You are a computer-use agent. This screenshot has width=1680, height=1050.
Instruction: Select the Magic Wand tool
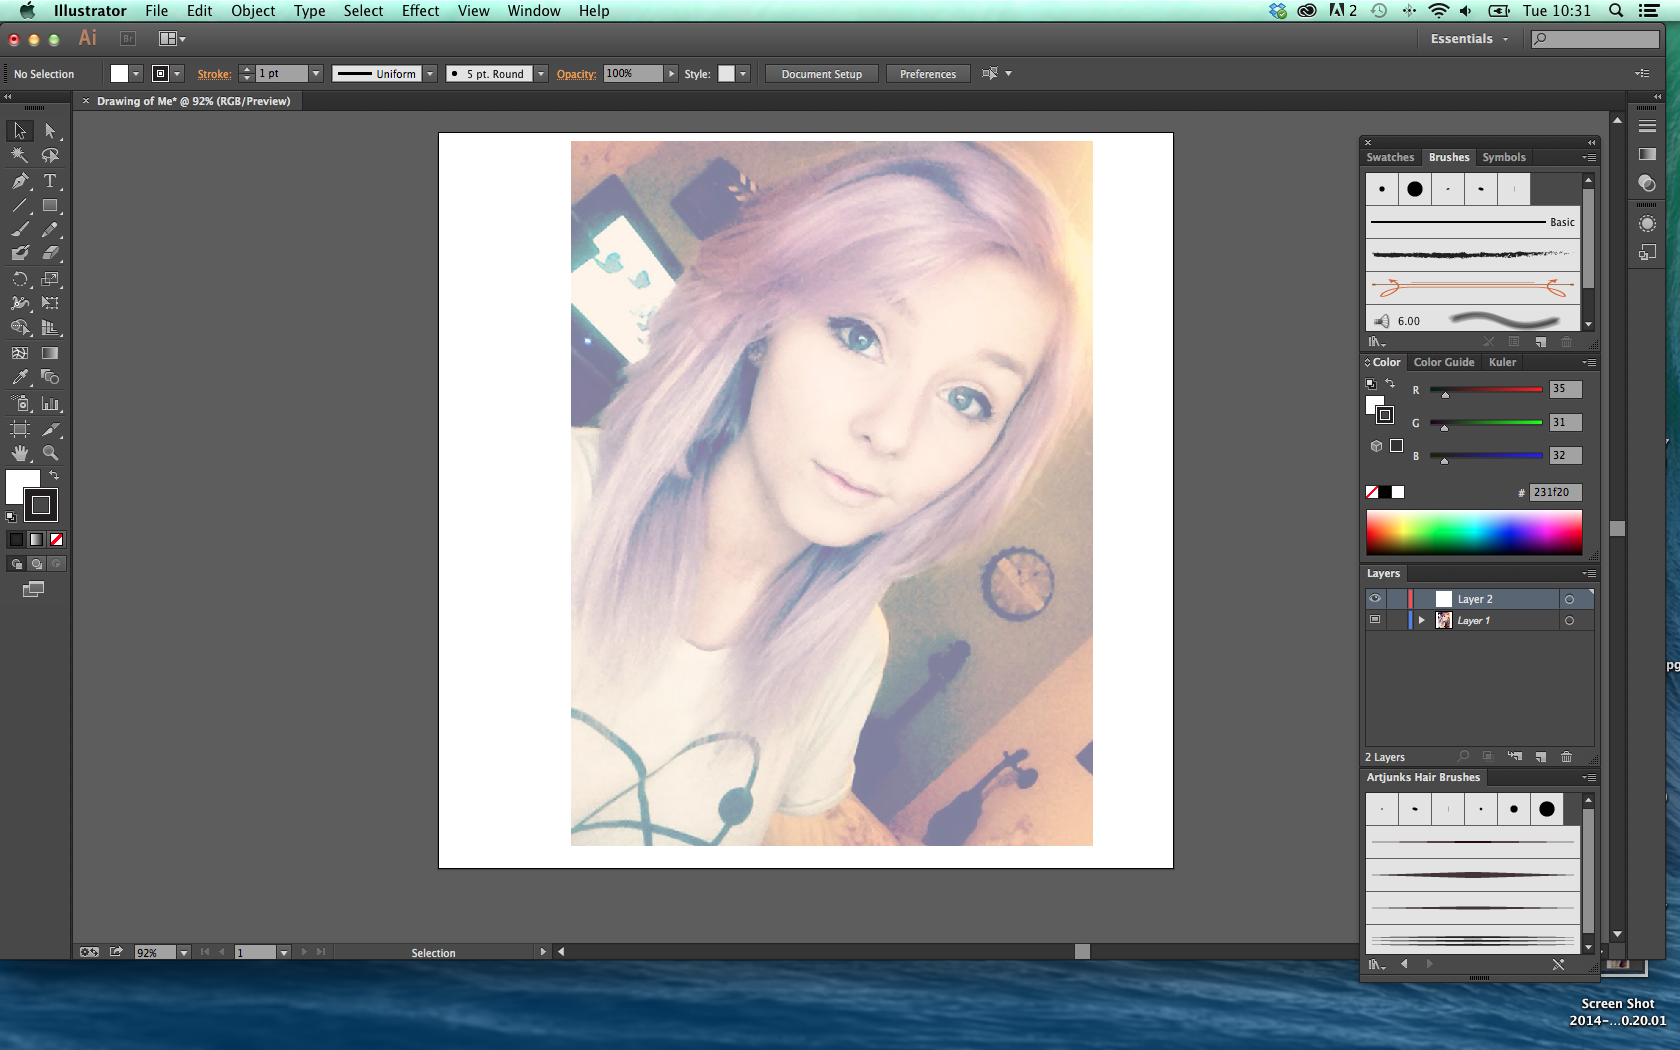click(20, 155)
